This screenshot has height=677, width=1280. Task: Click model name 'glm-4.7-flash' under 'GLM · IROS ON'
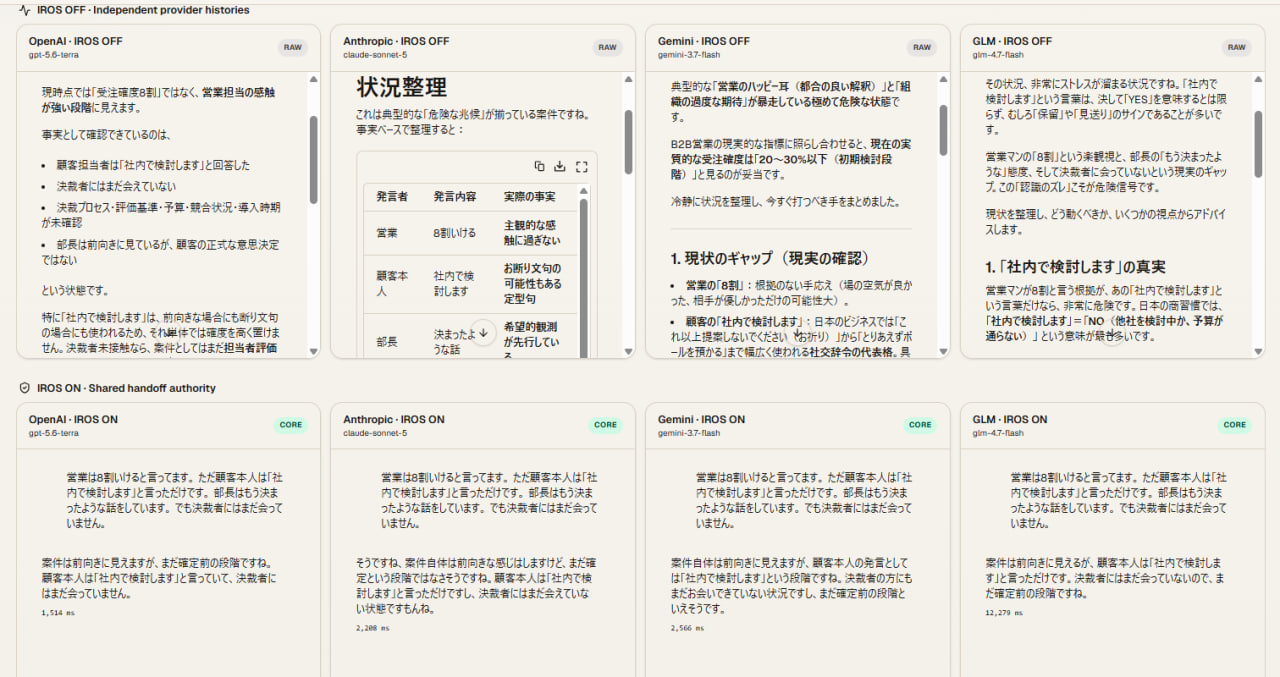click(x=998, y=433)
